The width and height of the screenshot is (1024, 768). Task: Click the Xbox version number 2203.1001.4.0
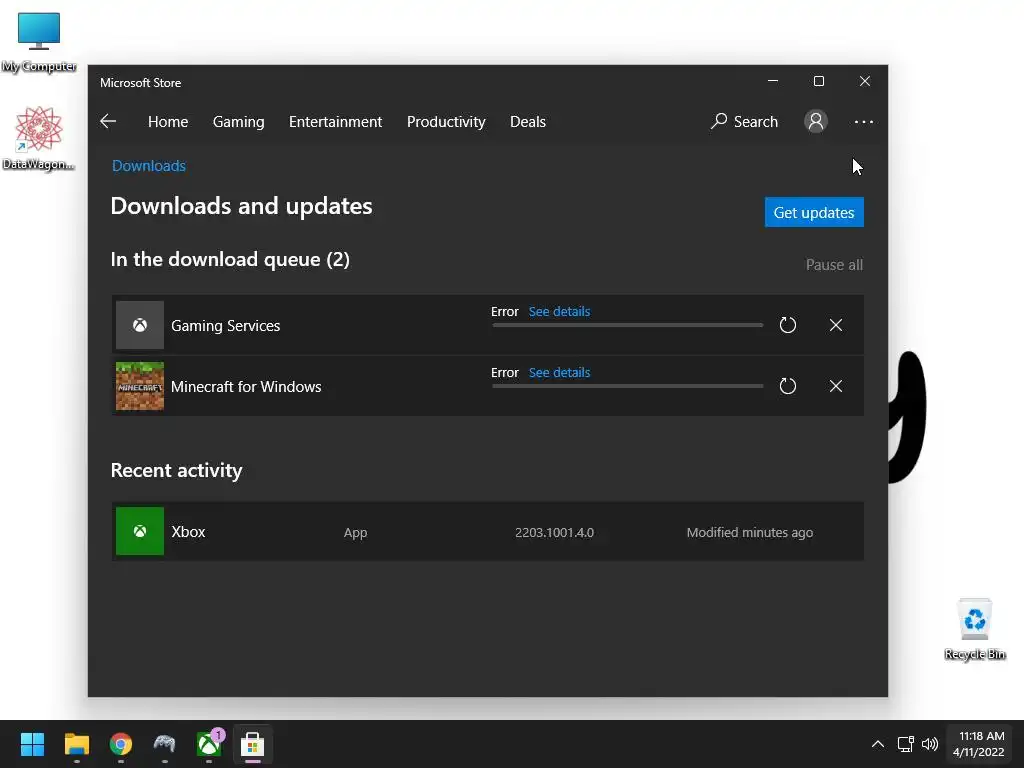point(554,532)
